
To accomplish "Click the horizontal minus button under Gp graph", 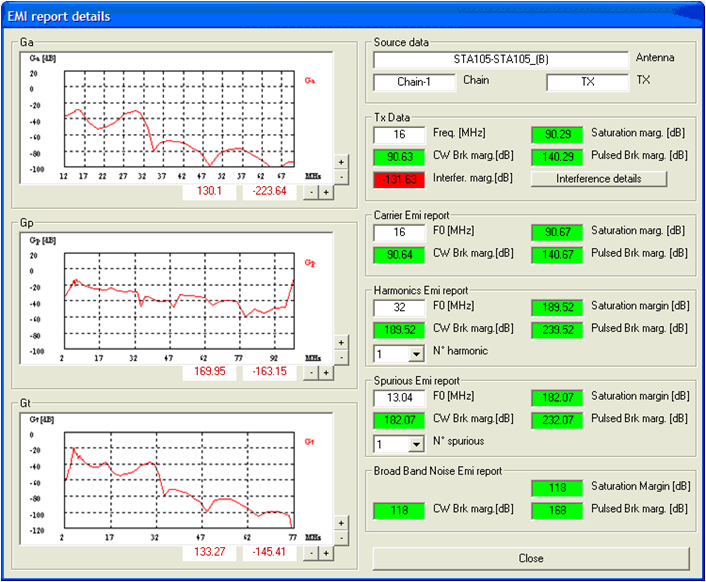I will click(312, 373).
